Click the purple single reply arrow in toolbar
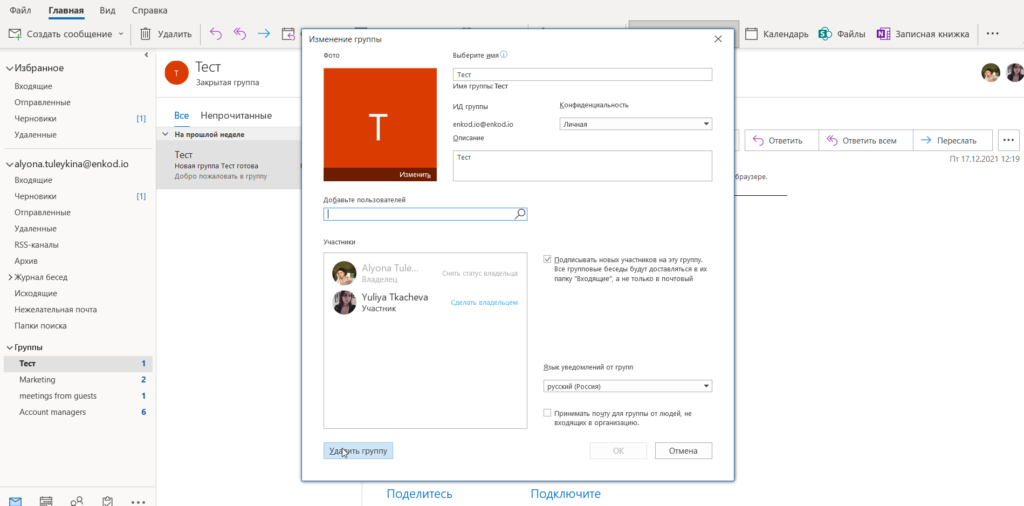 pos(216,34)
